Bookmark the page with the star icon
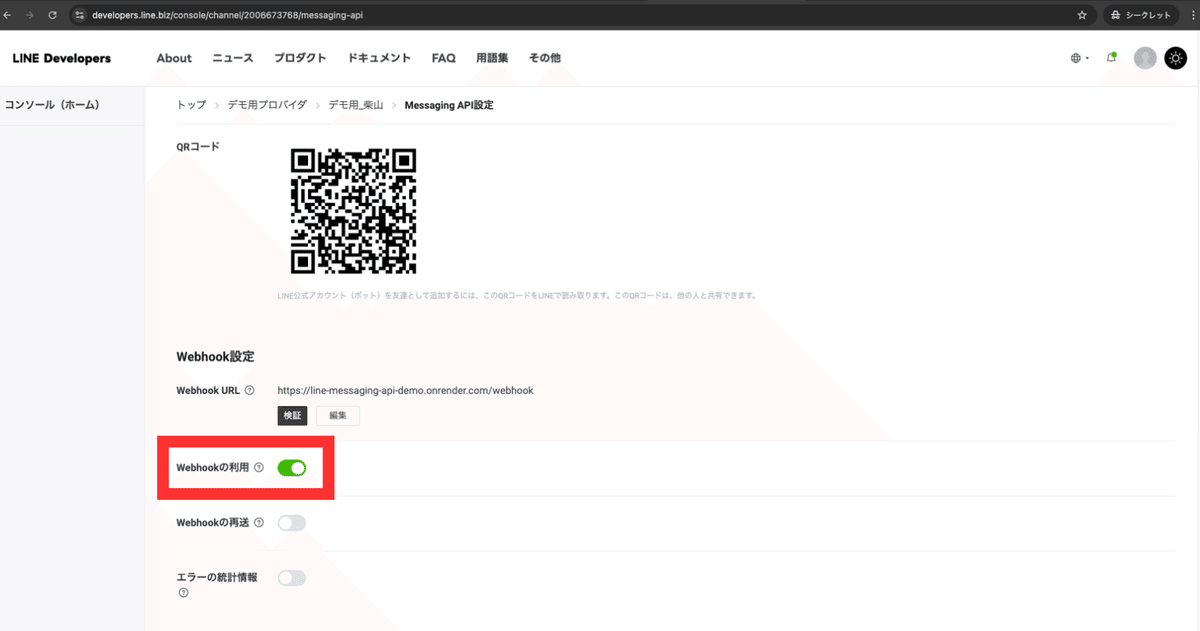 point(1082,15)
